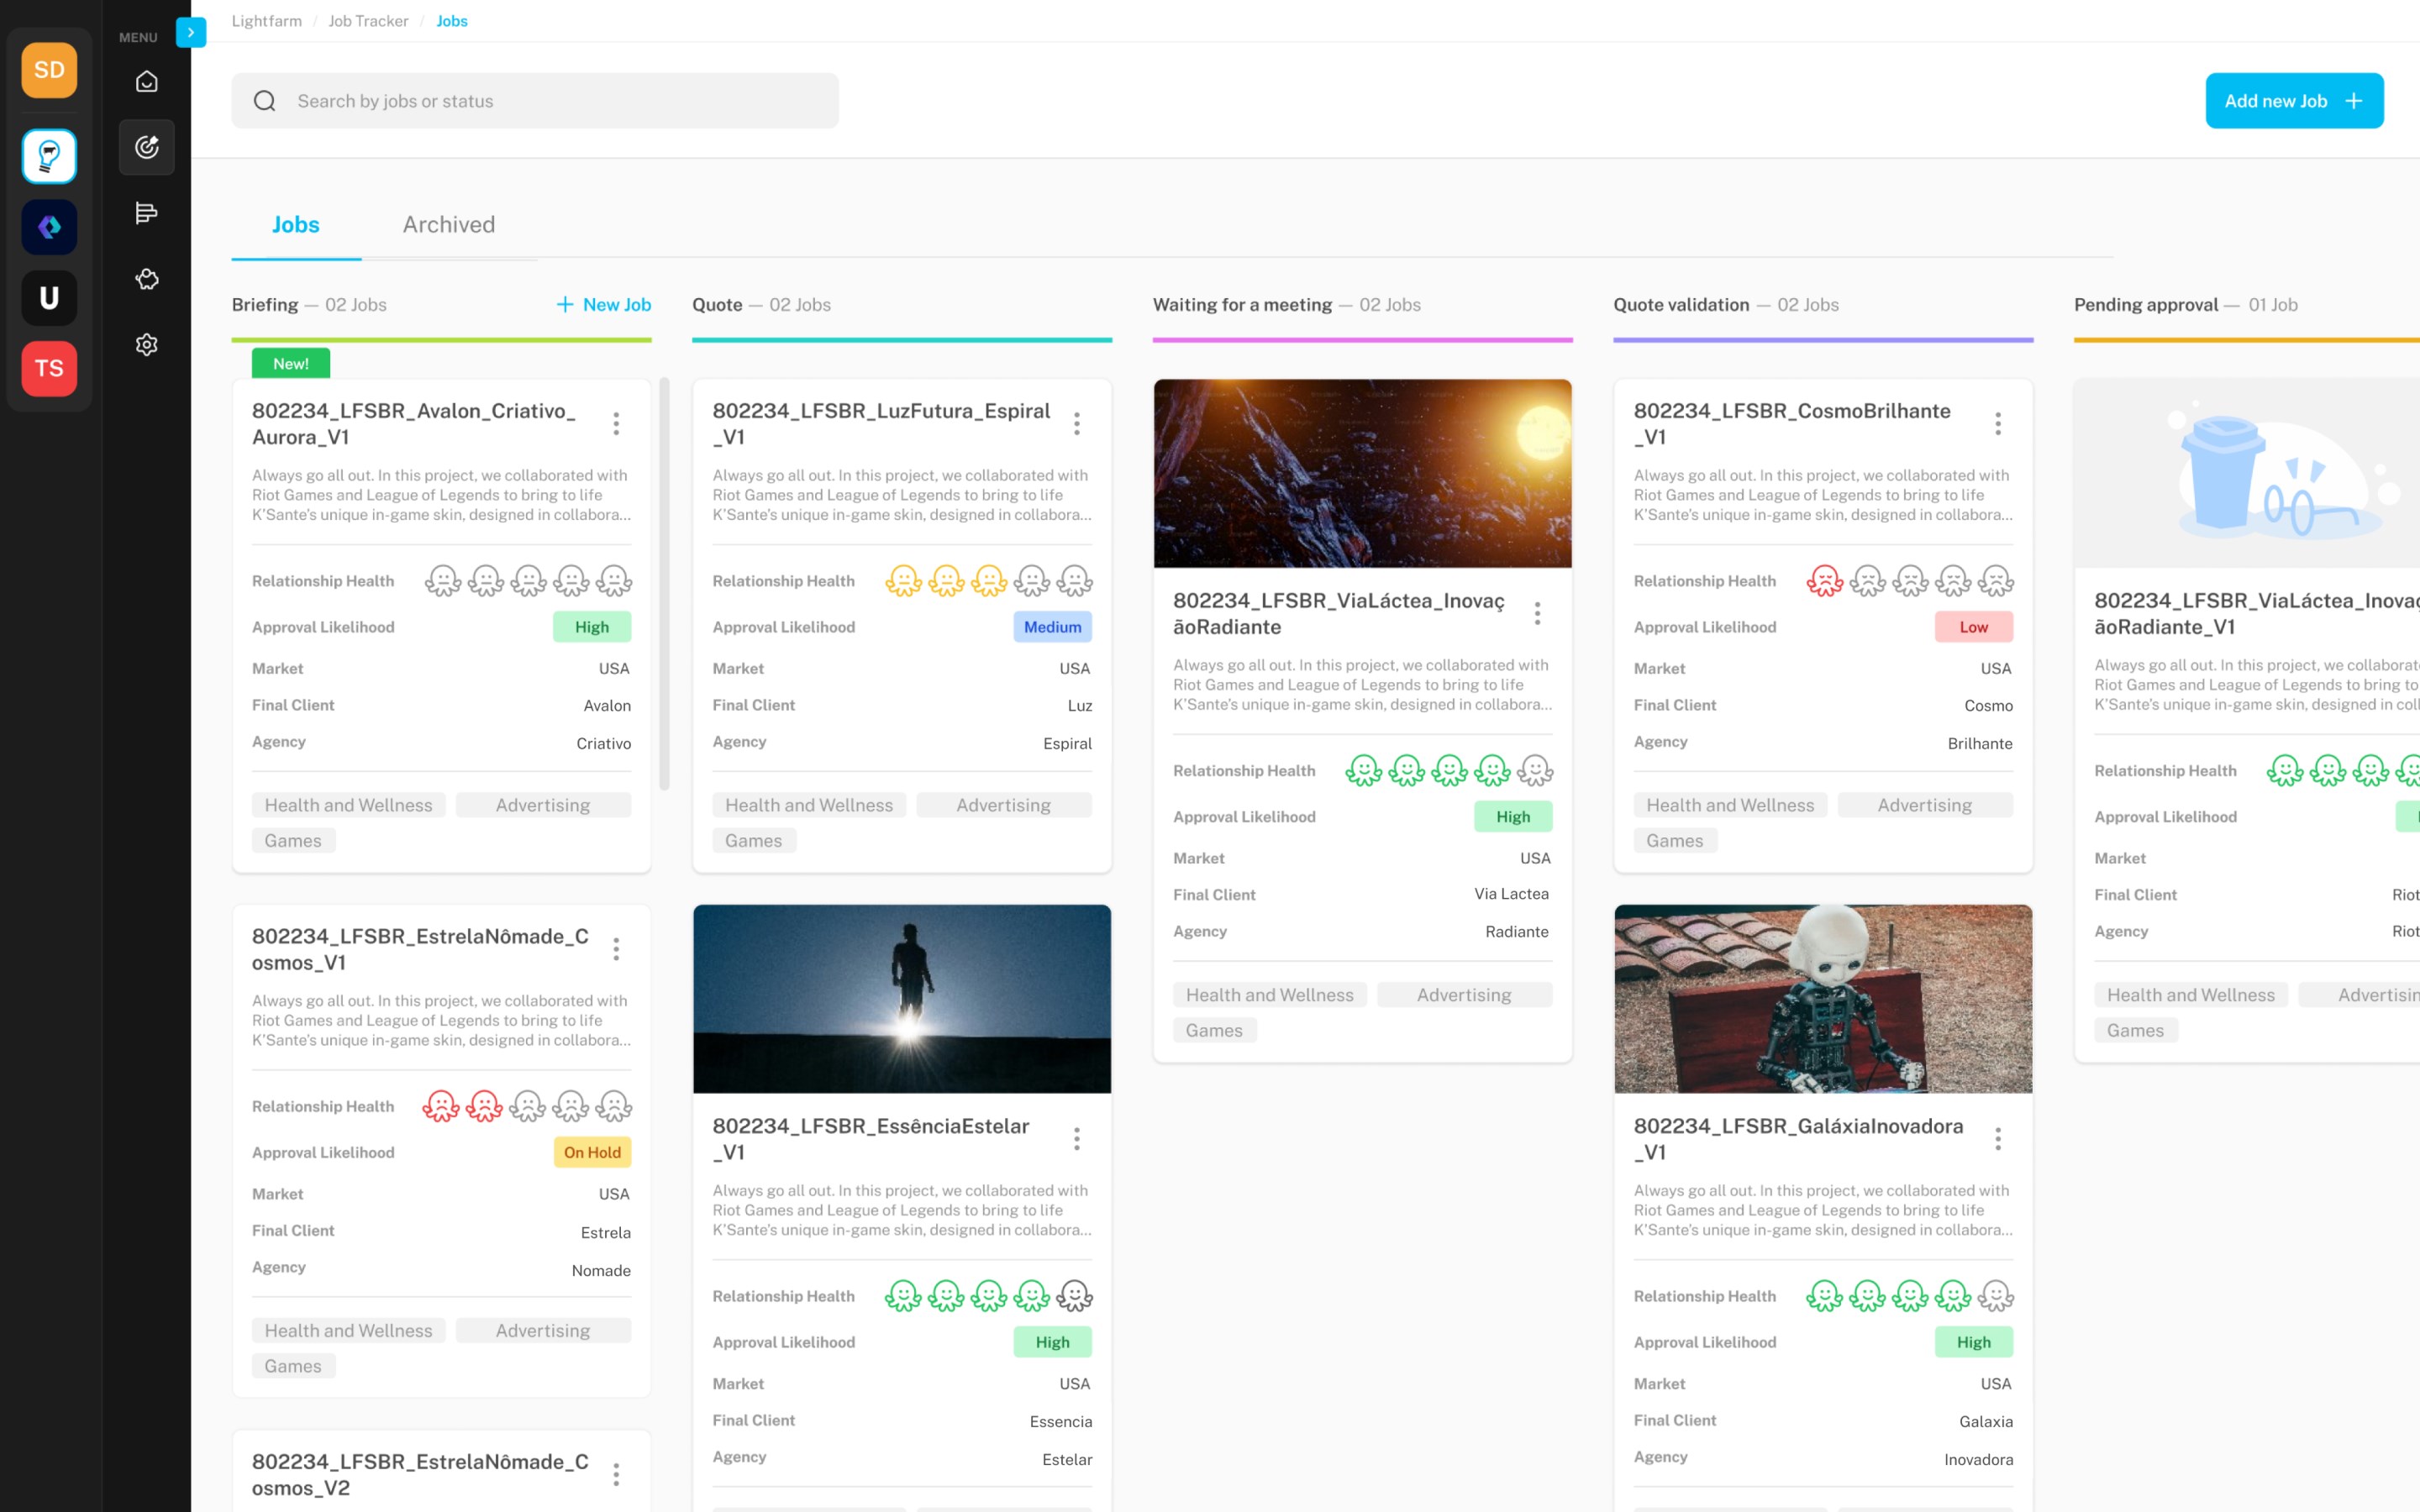Screen dimensions: 2420x1512
Task: Select the Jobs tab
Action: tap(296, 224)
